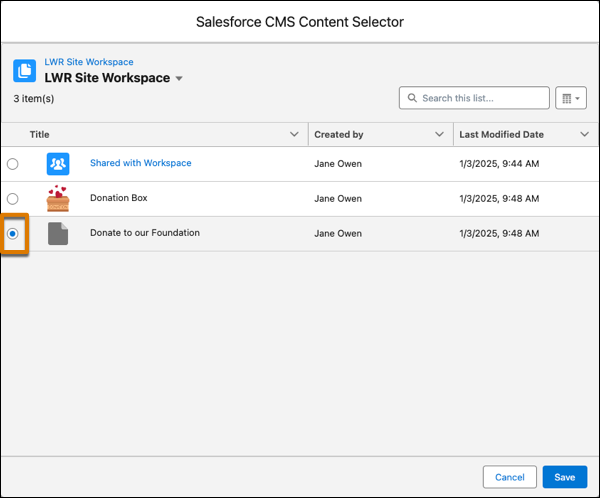Click the Donation Box title text
The image size is (600, 498).
(119, 198)
